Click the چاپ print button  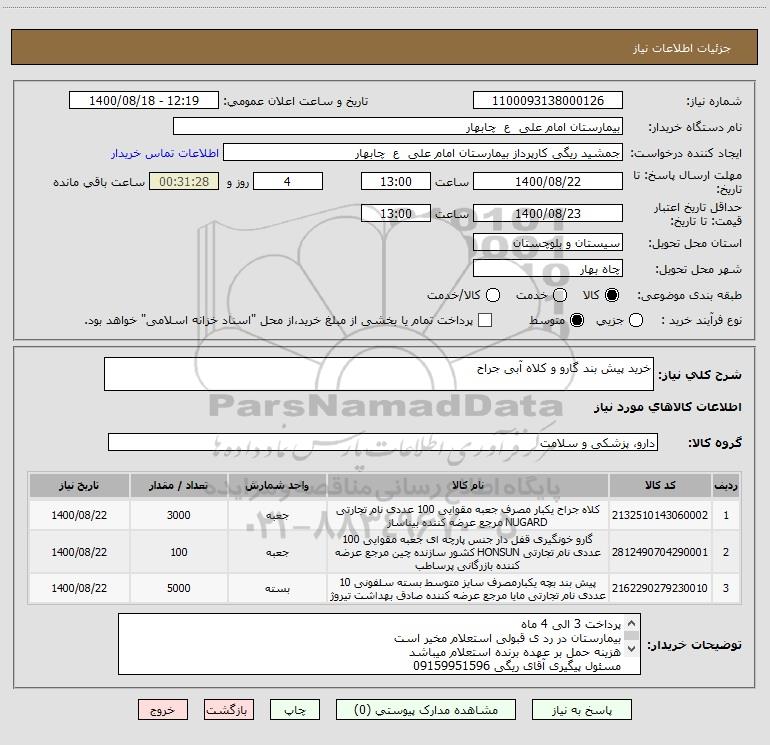295,710
